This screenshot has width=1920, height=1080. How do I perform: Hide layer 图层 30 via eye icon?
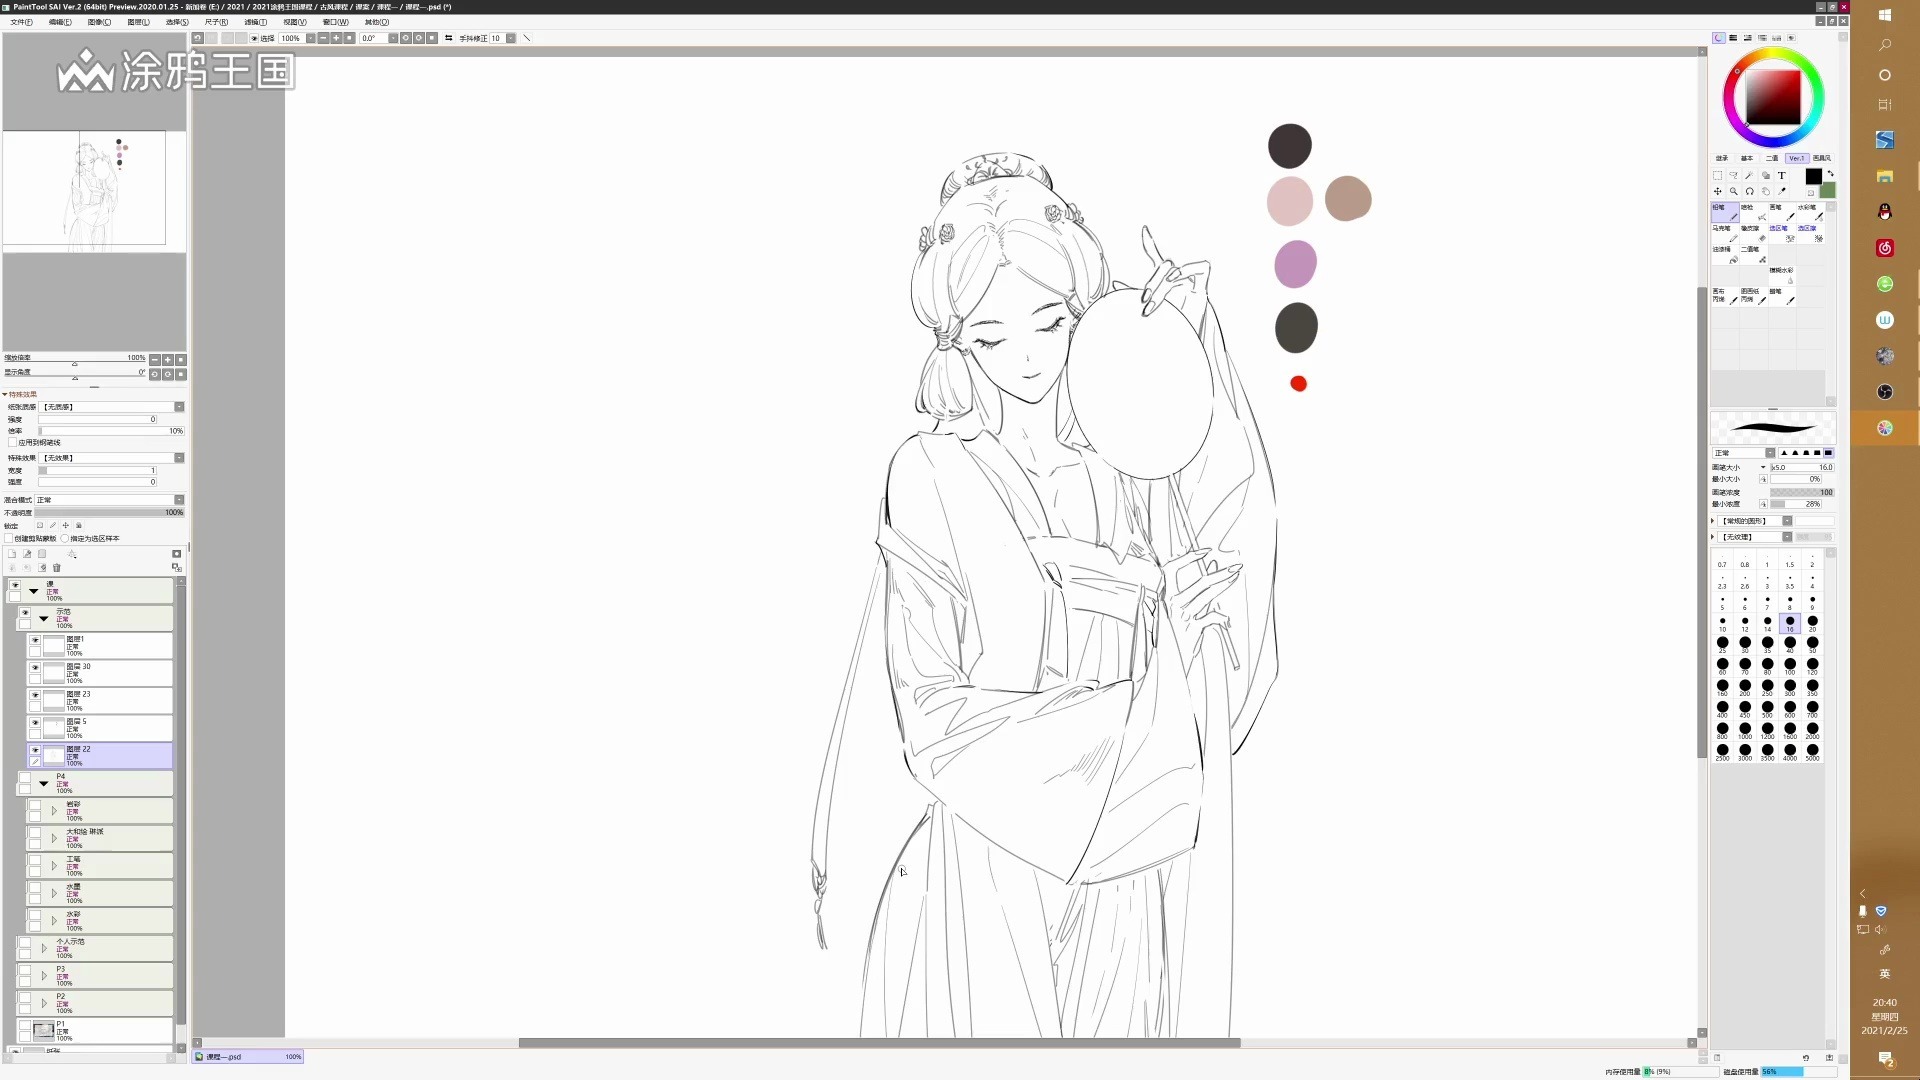click(35, 667)
